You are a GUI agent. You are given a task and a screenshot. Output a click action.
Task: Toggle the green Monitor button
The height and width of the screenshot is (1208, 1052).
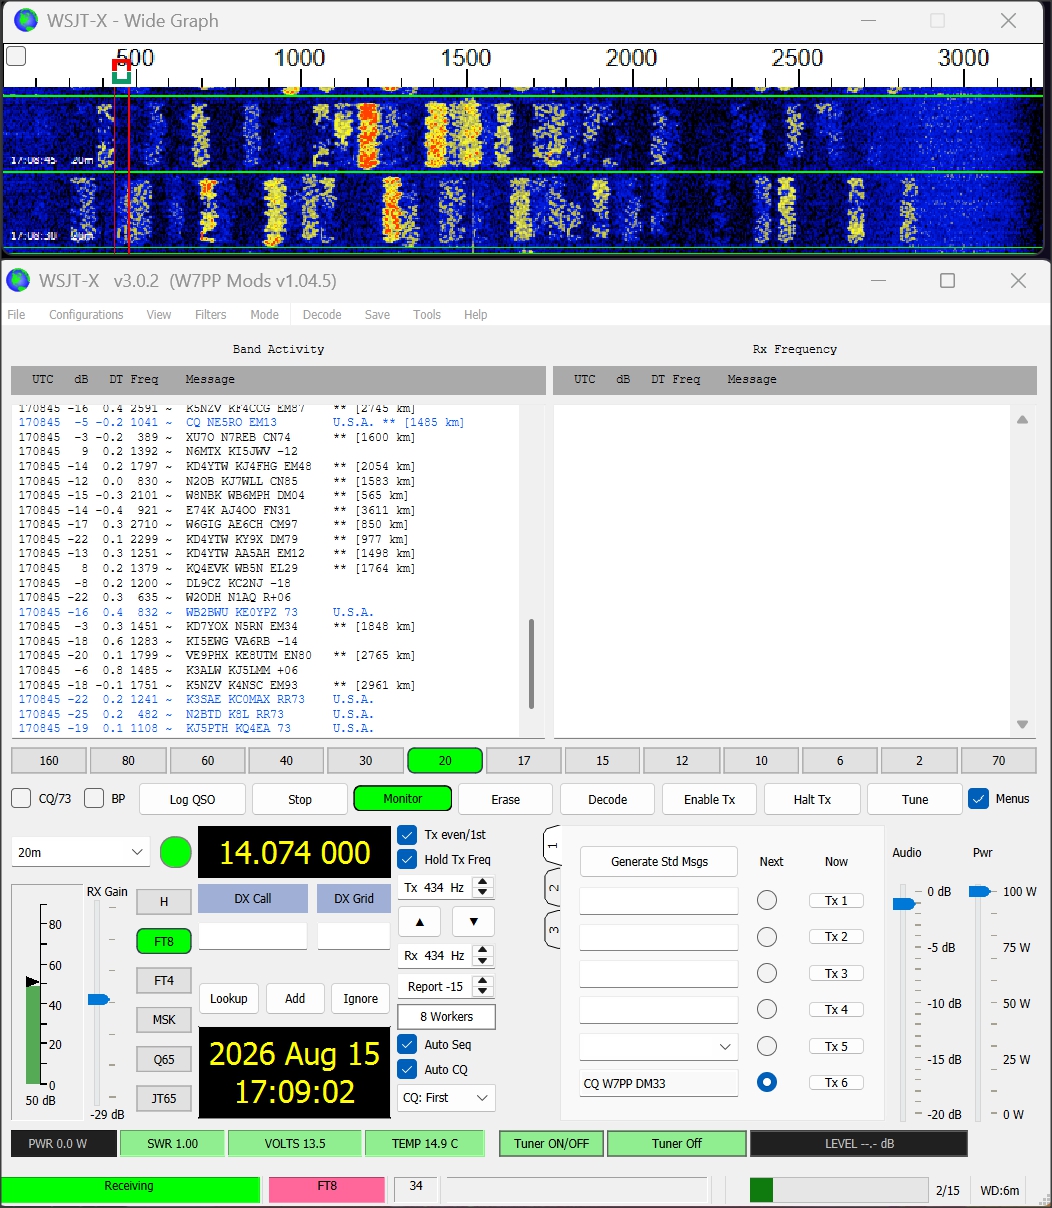tap(403, 799)
